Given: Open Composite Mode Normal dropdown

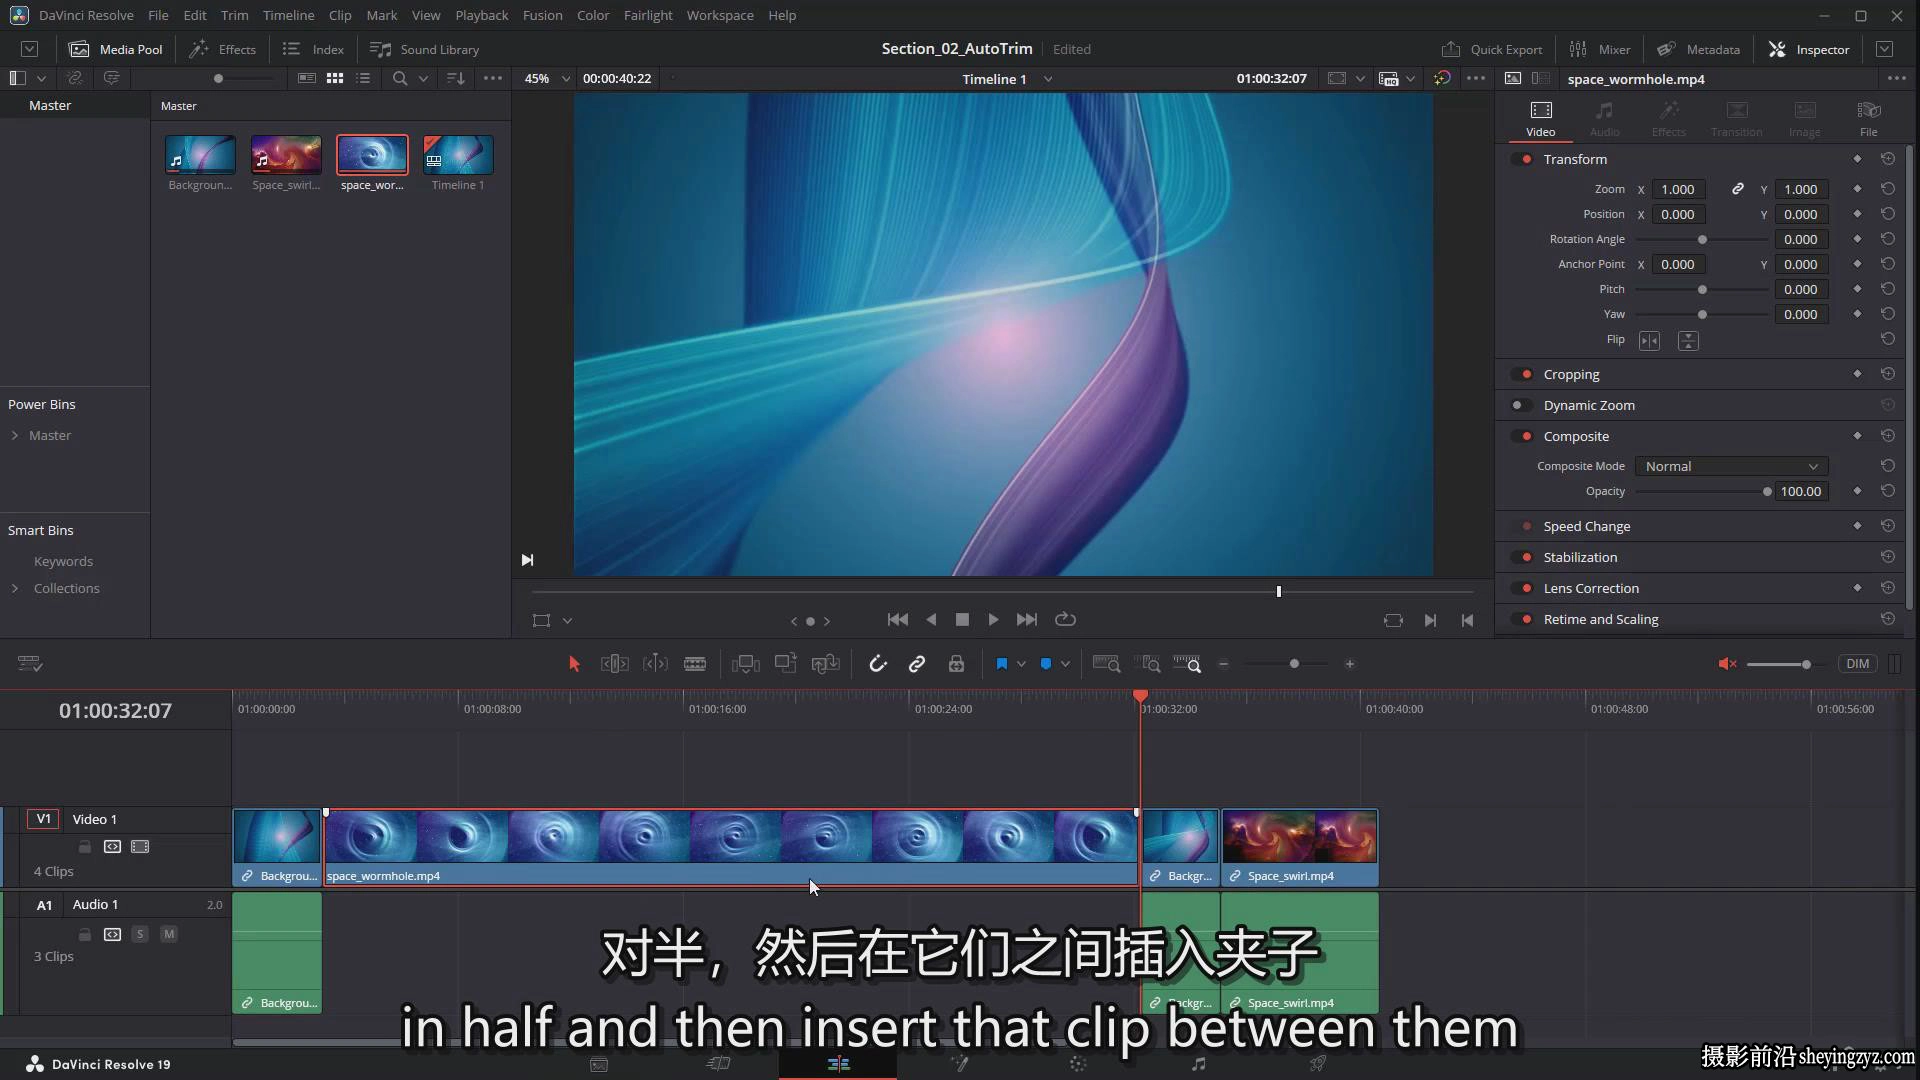Looking at the screenshot, I should coord(1731,466).
